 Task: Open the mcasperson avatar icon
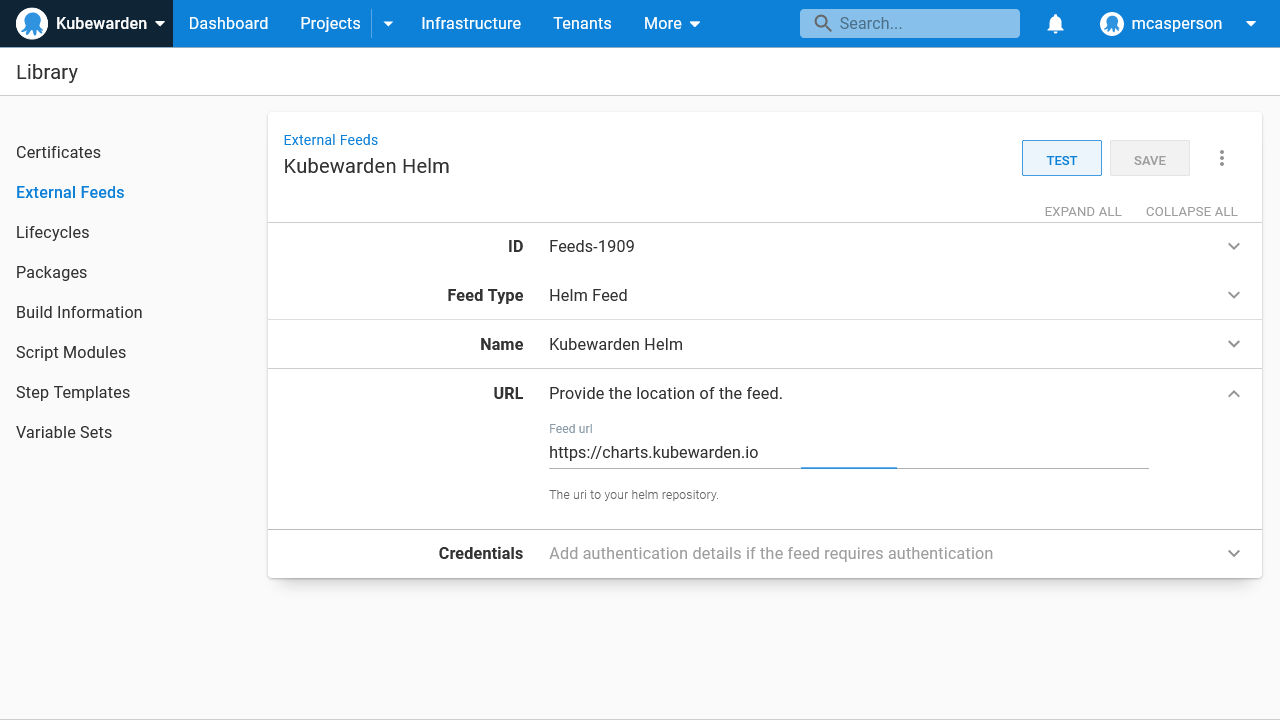tap(1111, 23)
